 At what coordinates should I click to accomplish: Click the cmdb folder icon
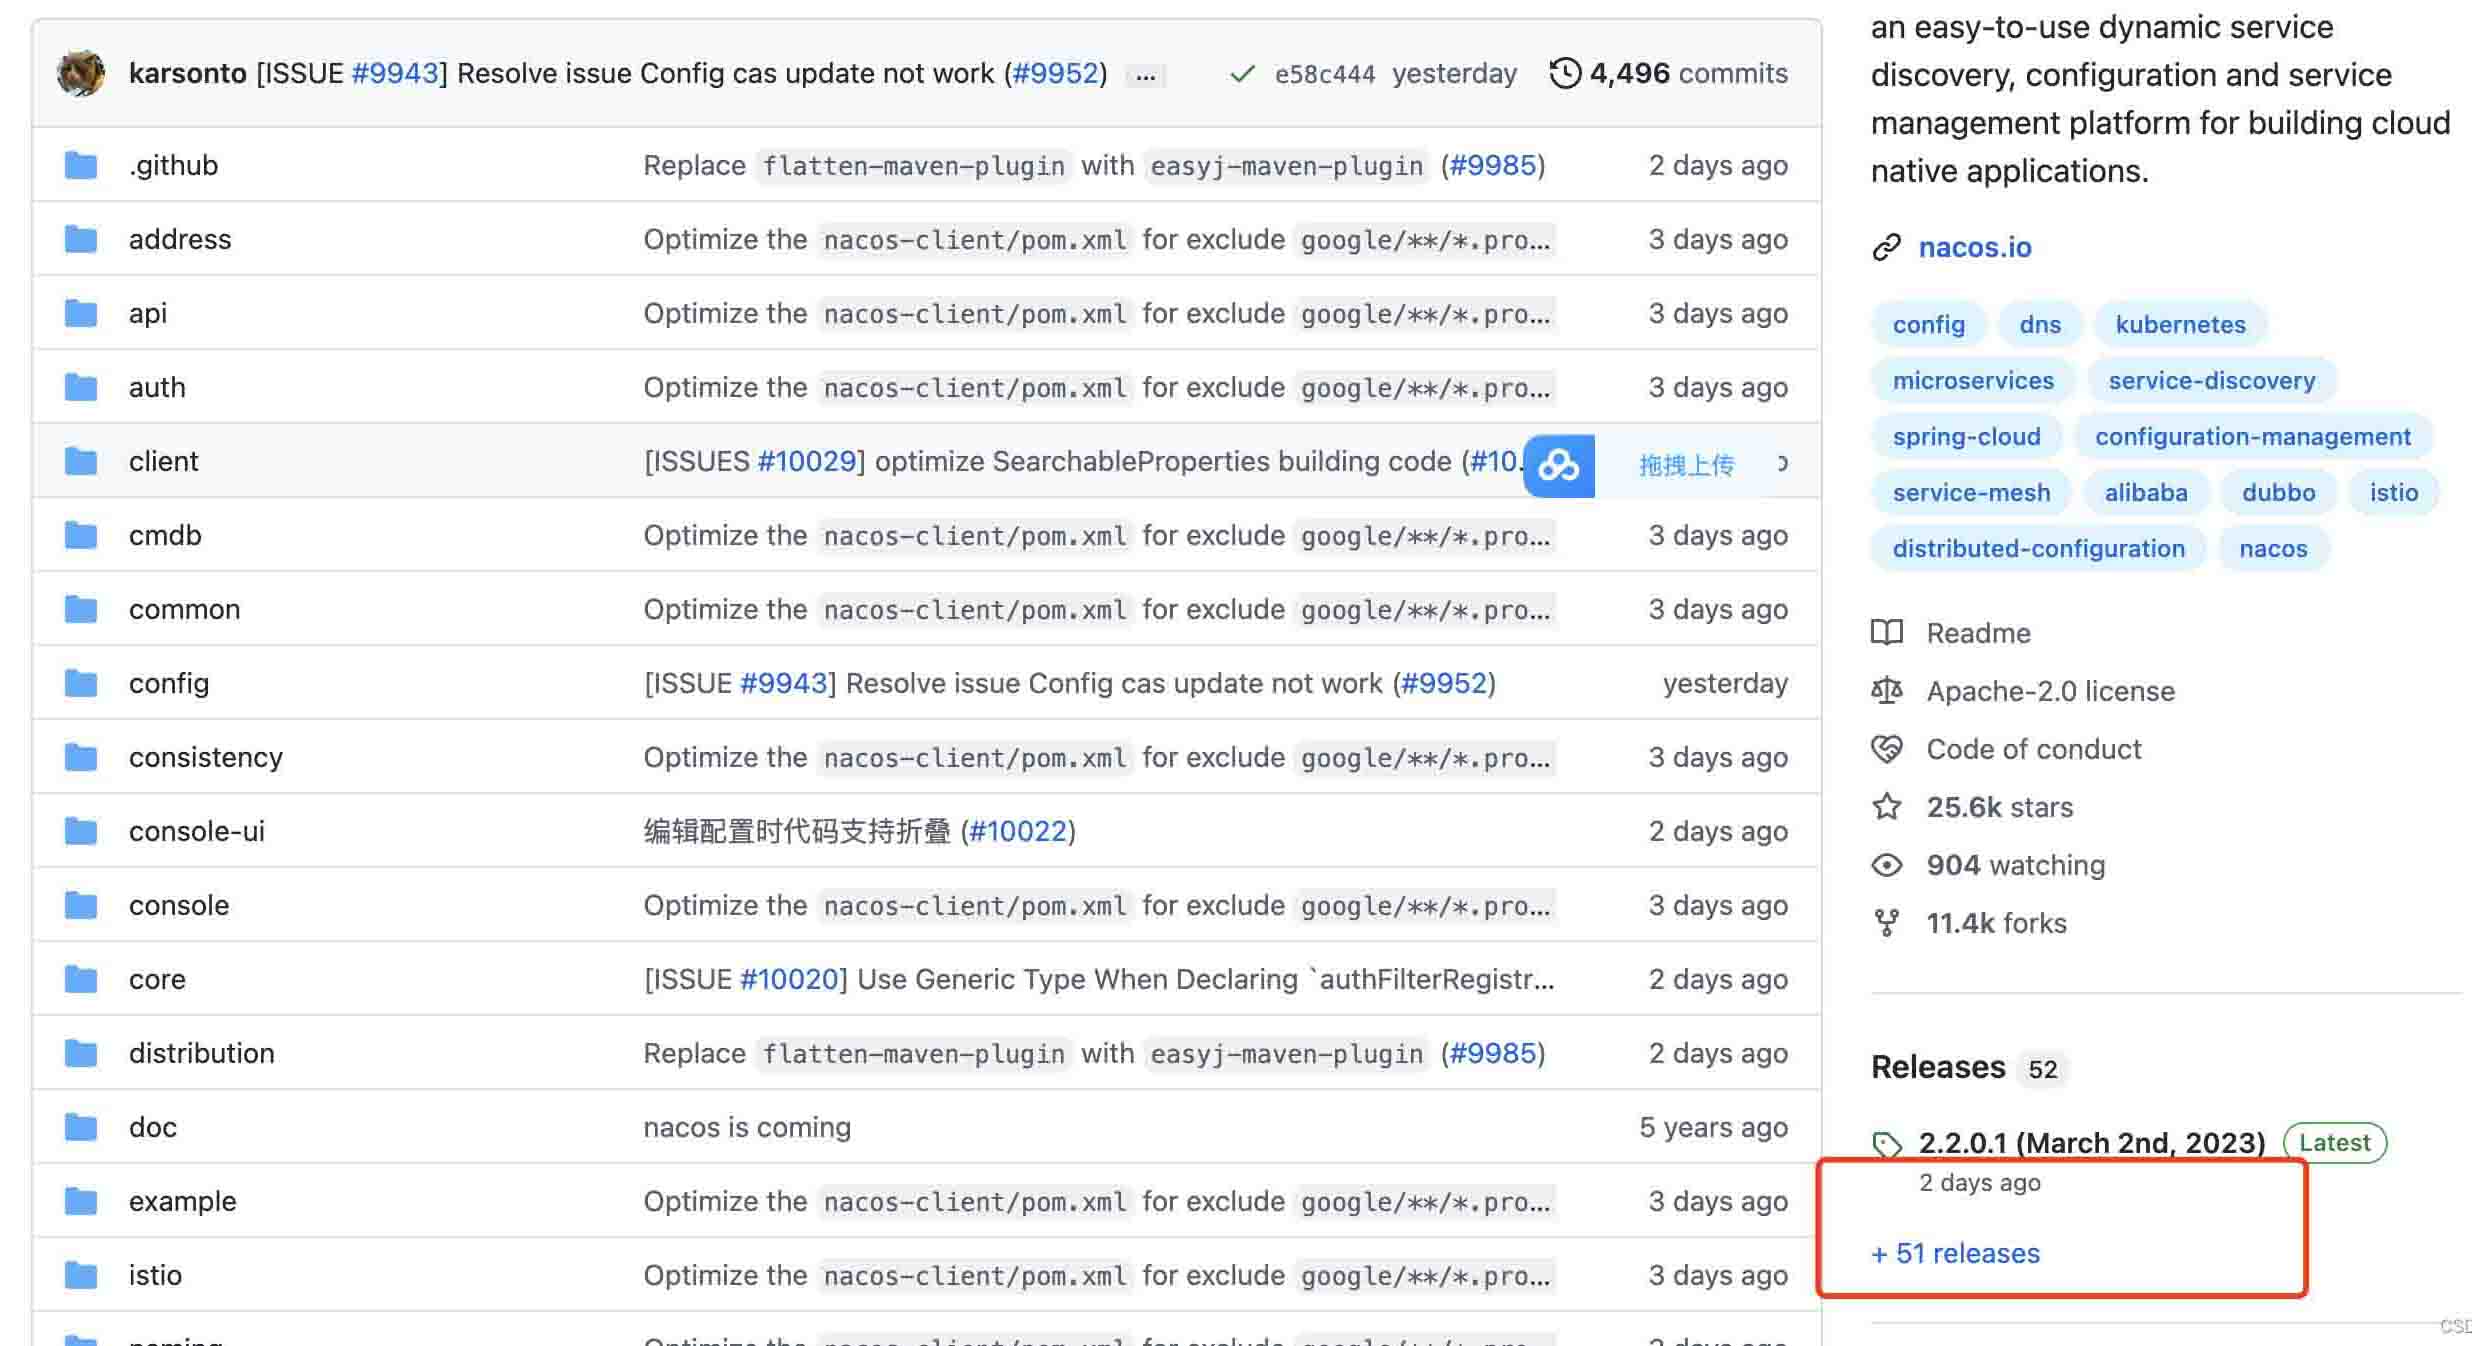[81, 535]
